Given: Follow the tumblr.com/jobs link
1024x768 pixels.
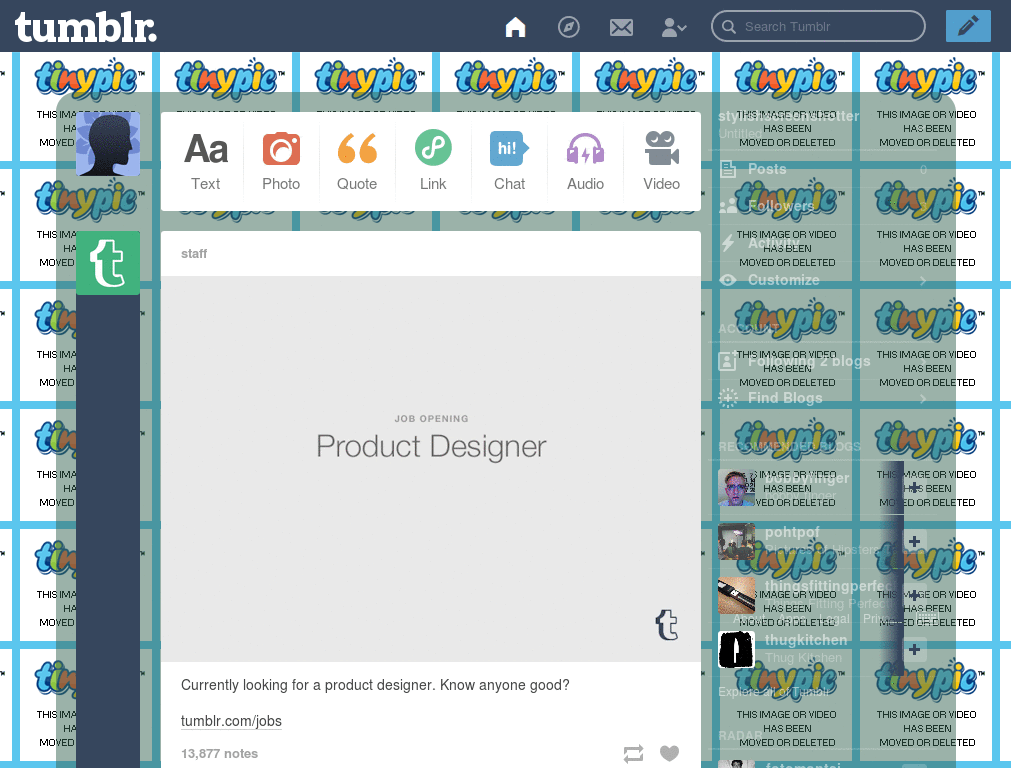Looking at the screenshot, I should [x=231, y=721].
